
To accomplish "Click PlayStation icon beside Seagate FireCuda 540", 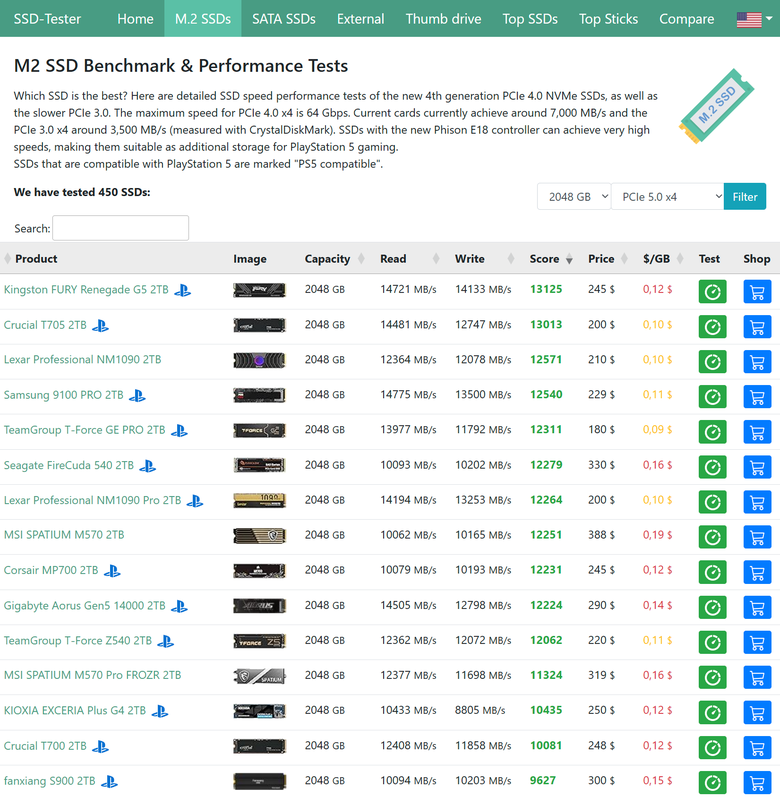I will click(148, 466).
